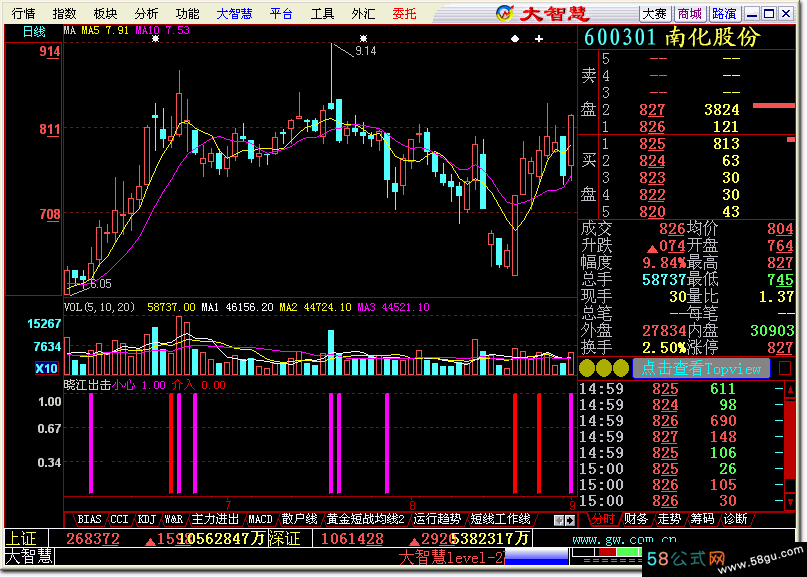Click the 大智慧 status bar label
The width and height of the screenshot is (807, 577).
click(29, 556)
